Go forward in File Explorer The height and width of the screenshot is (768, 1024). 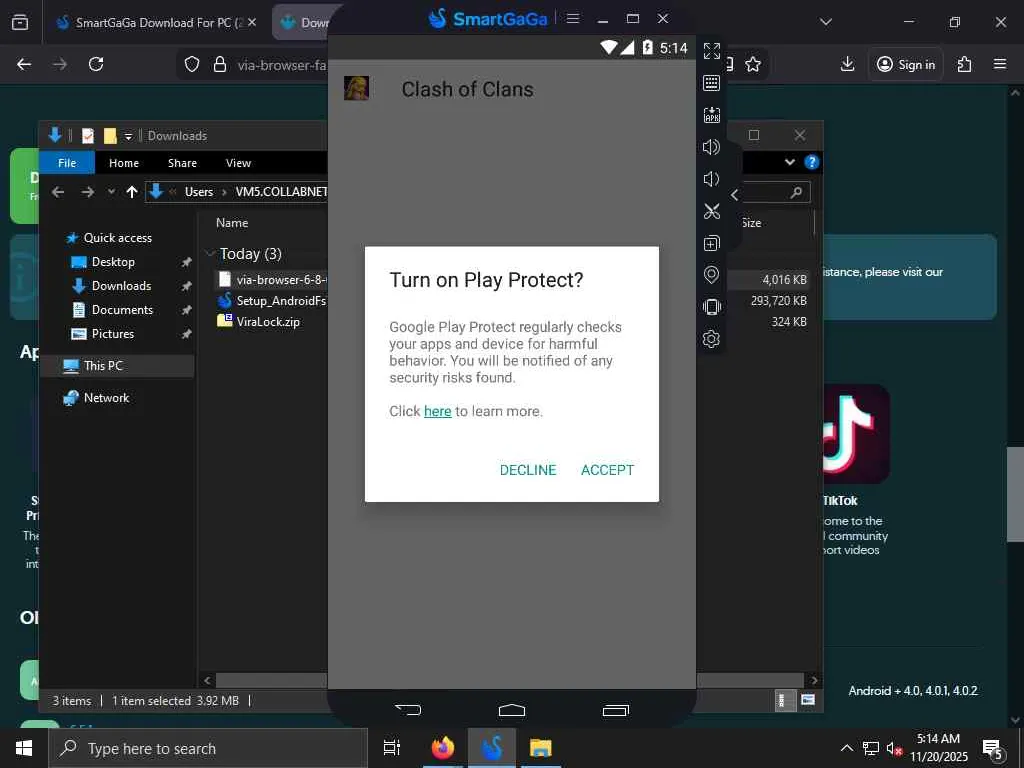point(88,192)
